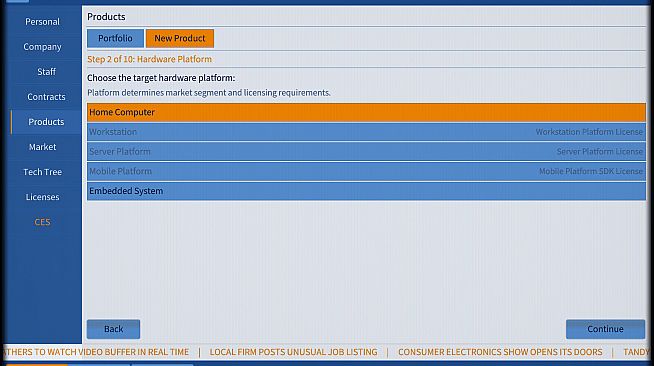This screenshot has height=366, width=654.
Task: Click the Products sidebar entry
Action: tap(46, 122)
